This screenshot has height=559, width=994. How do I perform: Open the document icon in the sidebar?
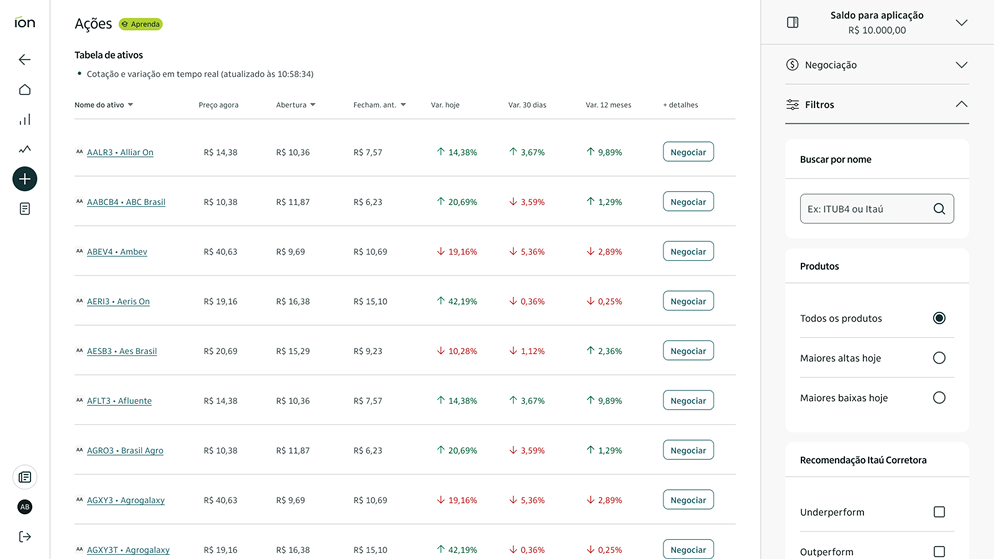coord(24,209)
